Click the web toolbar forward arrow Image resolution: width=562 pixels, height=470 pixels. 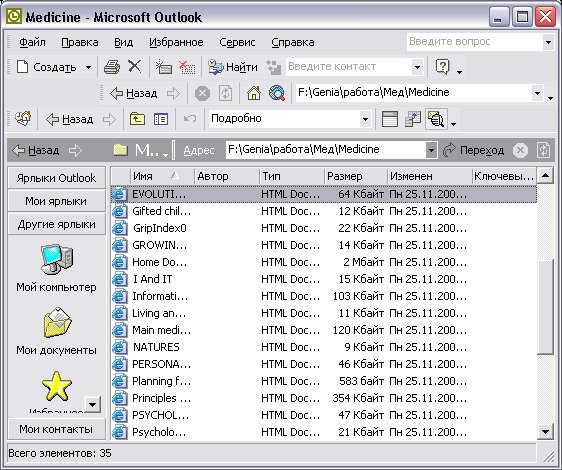point(173,94)
